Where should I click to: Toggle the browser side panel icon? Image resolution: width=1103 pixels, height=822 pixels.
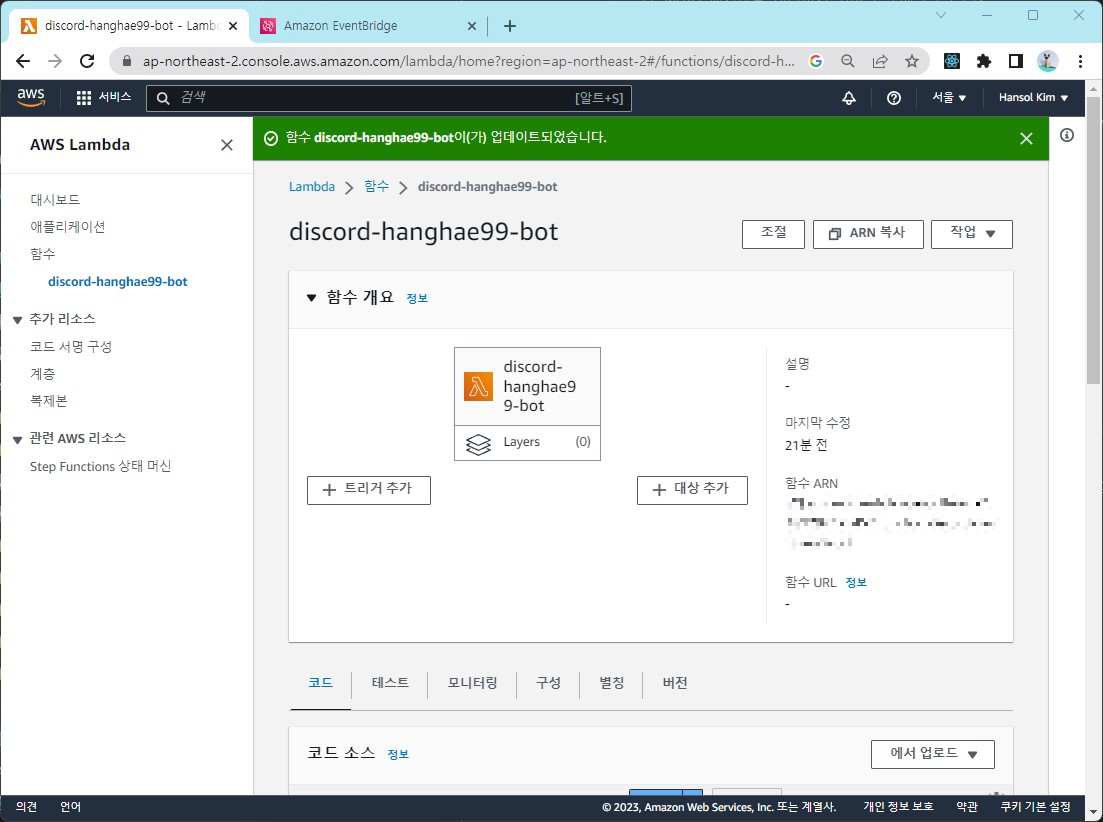click(x=1015, y=61)
